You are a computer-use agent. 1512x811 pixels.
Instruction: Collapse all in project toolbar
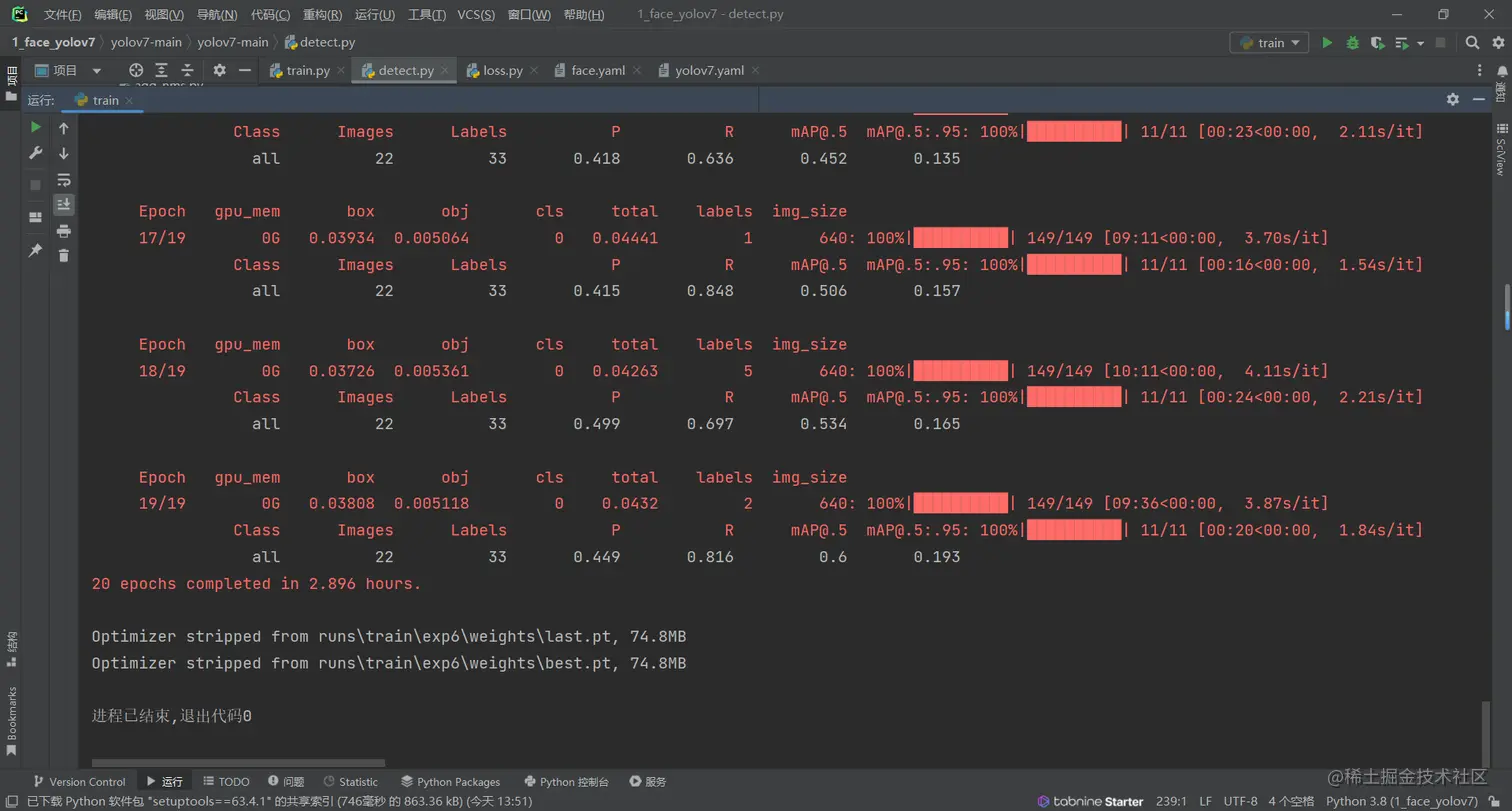pyautogui.click(x=187, y=70)
